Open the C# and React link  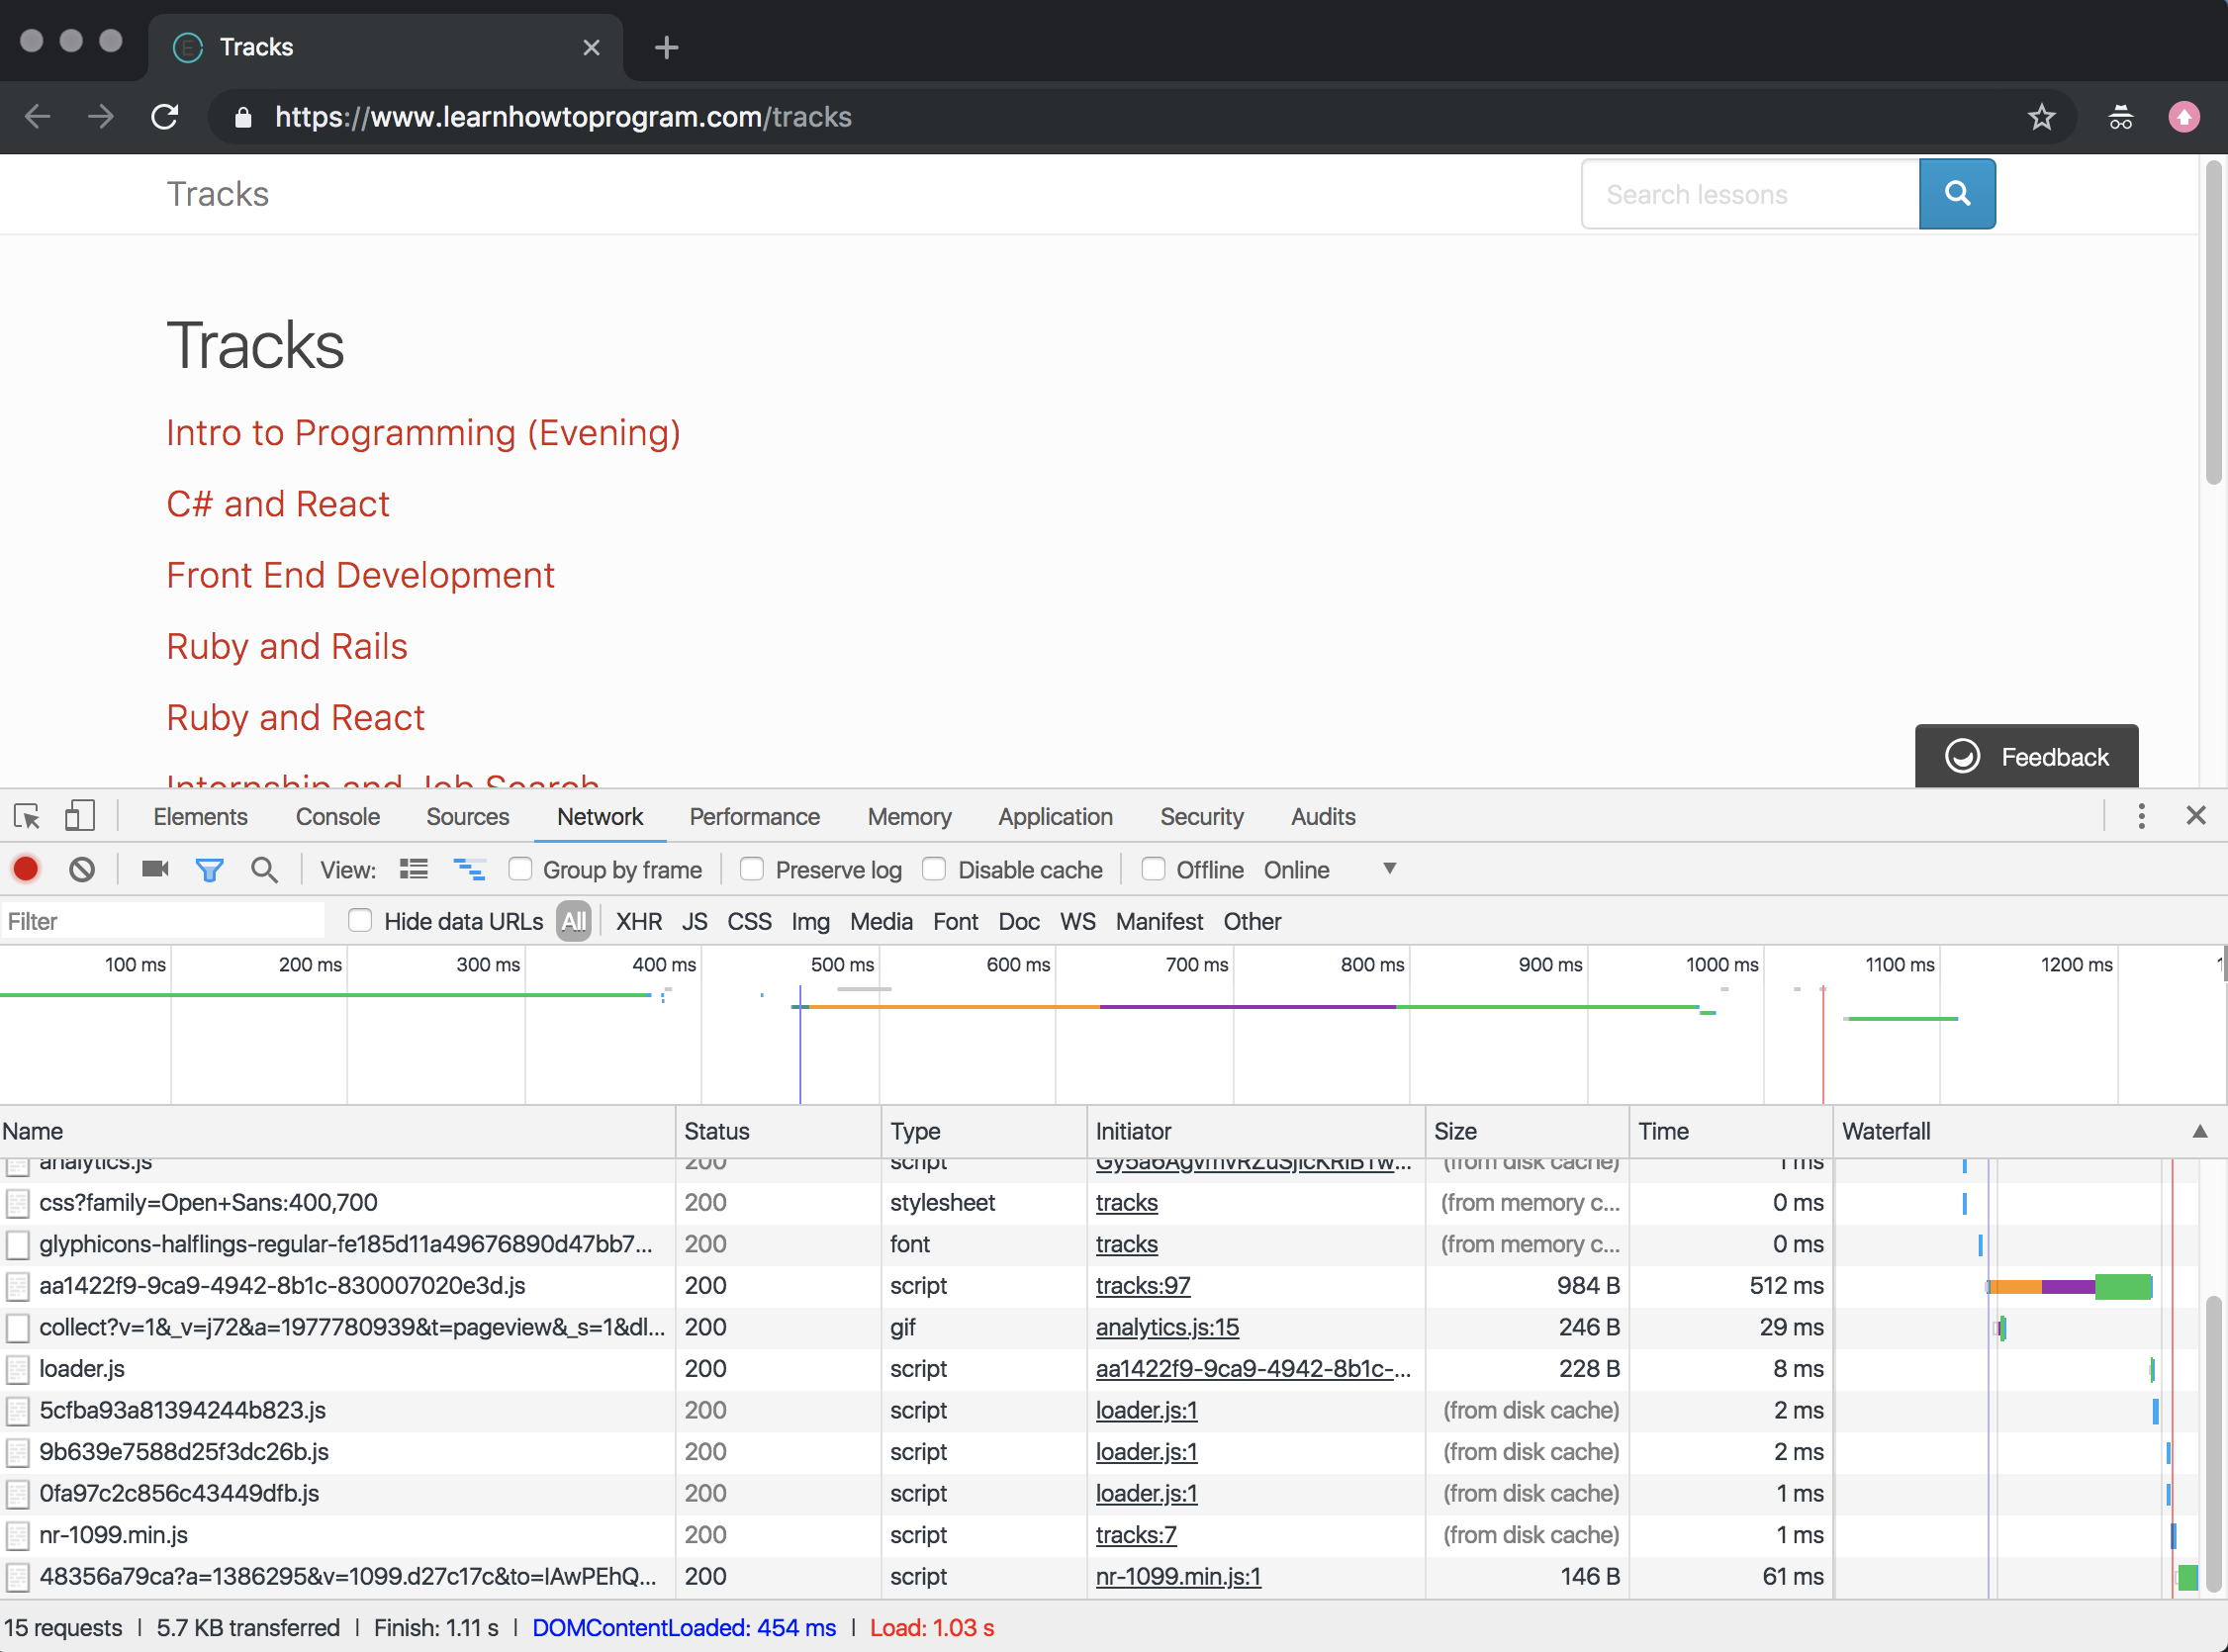pos(278,503)
